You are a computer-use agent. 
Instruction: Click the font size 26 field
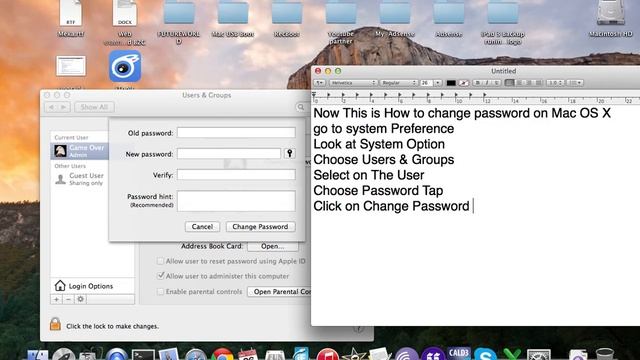[426, 83]
